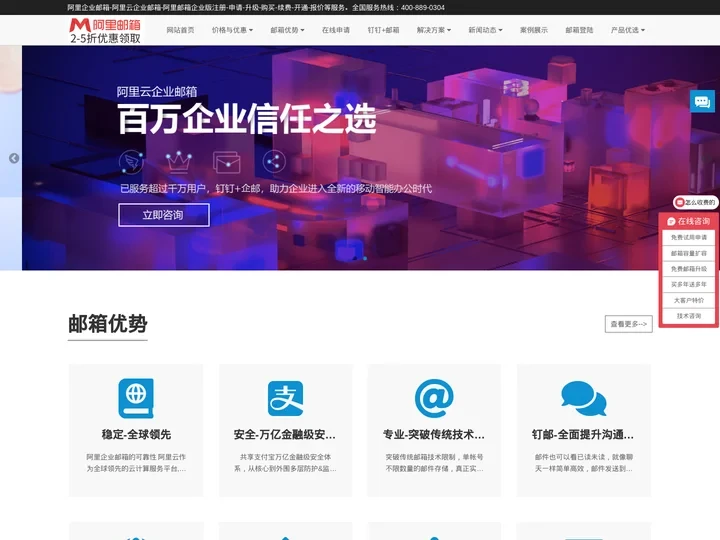The image size is (720, 540).
Task: Click the 已服务超过千万用户 banner tagline
Action: [276, 189]
